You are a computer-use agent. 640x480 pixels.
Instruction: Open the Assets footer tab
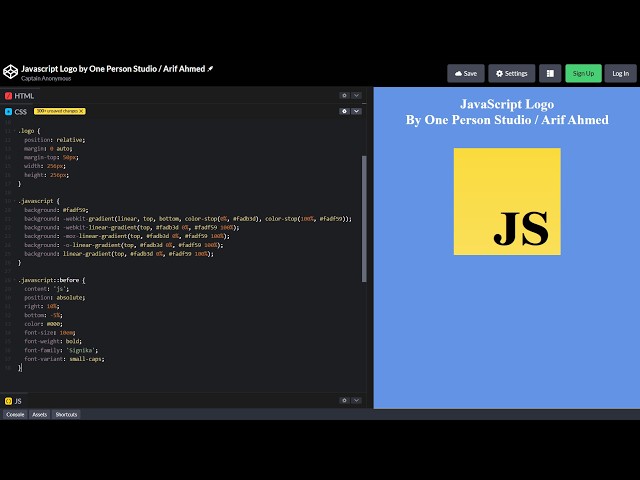pyautogui.click(x=40, y=415)
